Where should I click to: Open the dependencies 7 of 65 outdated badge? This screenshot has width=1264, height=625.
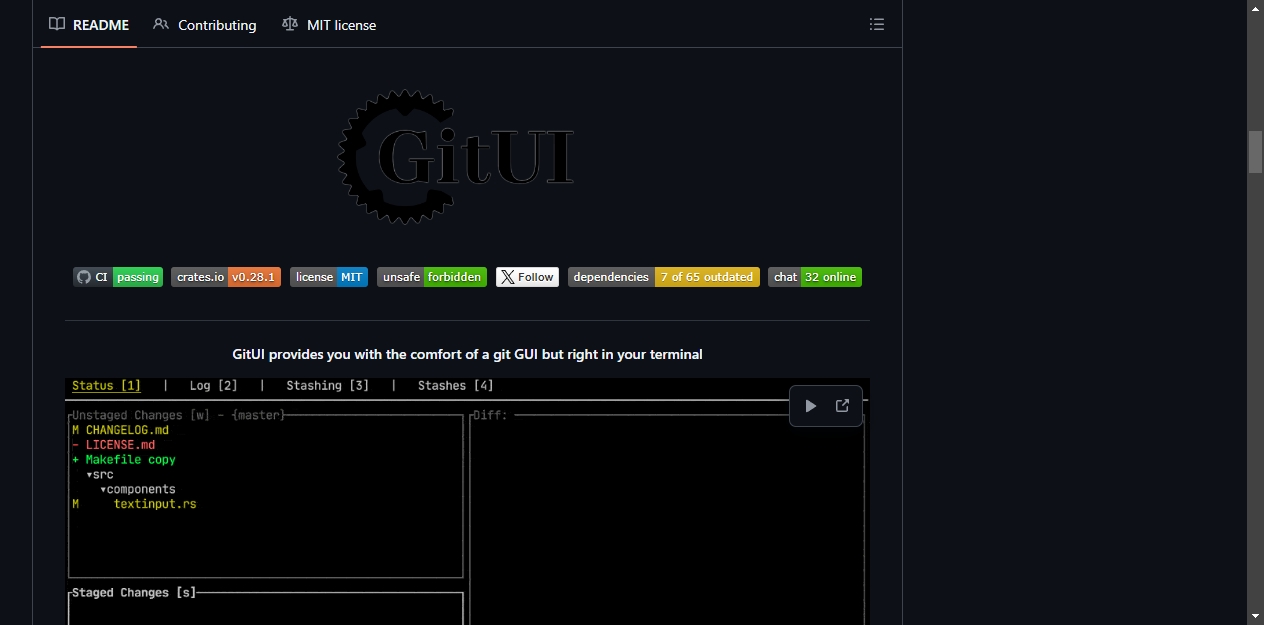coord(664,277)
